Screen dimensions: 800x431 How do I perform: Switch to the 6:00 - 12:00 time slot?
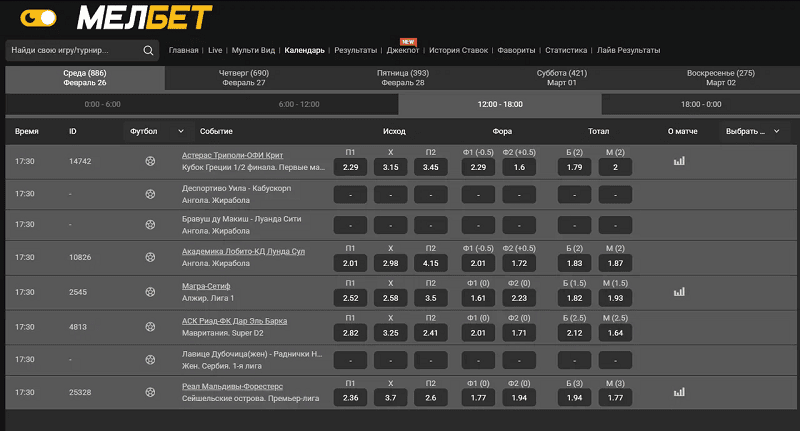pyautogui.click(x=299, y=104)
